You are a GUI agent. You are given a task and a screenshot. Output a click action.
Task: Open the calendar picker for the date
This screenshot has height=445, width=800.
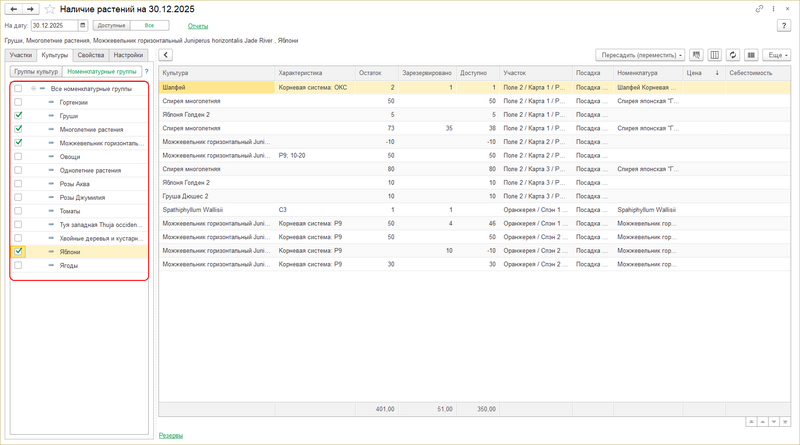[82, 24]
